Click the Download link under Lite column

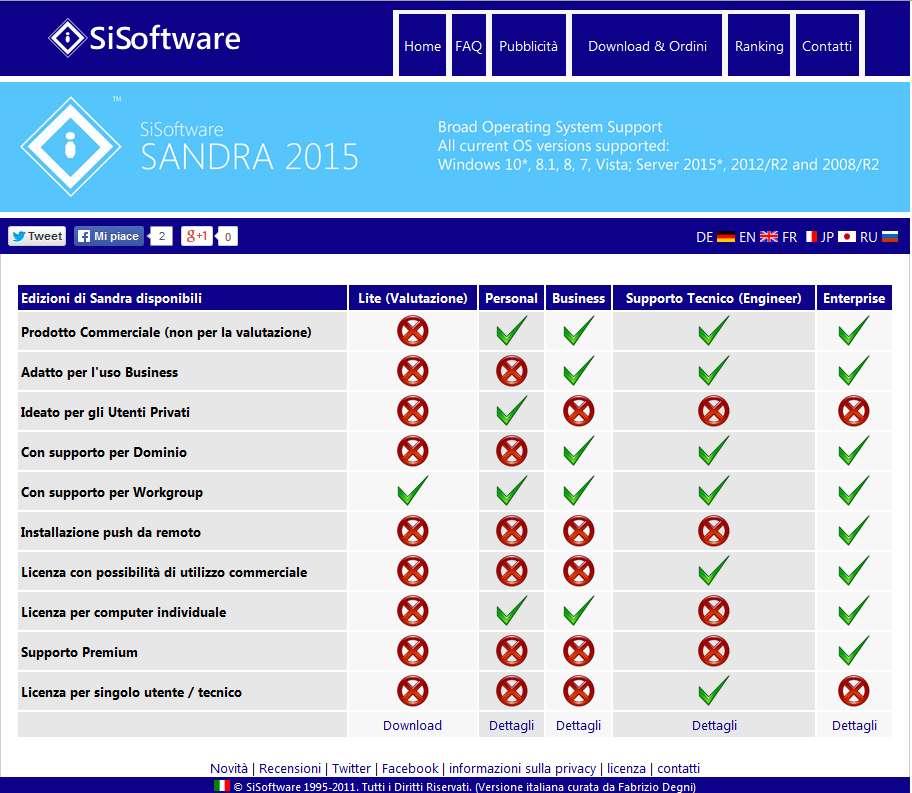(x=412, y=726)
